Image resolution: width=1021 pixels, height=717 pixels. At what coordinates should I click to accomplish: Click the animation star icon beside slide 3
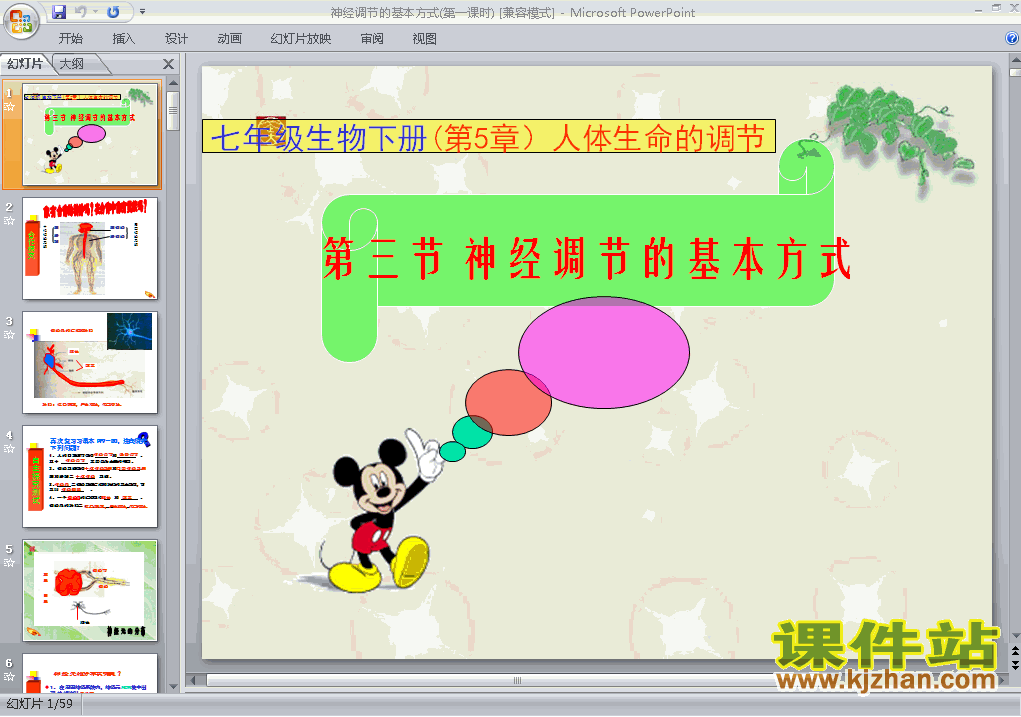click(9, 335)
